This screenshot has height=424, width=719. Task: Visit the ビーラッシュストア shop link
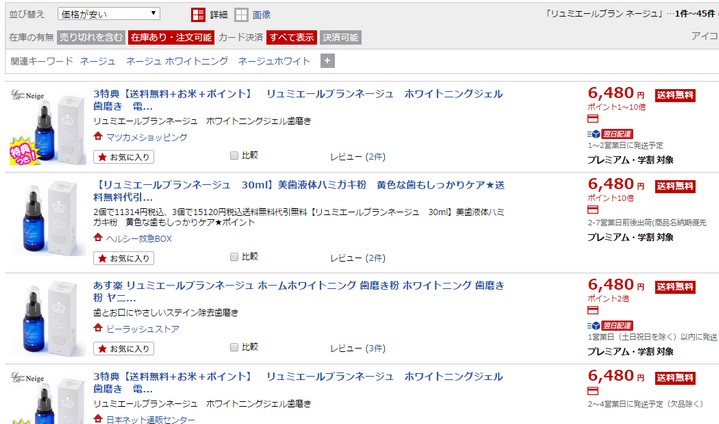[x=143, y=329]
